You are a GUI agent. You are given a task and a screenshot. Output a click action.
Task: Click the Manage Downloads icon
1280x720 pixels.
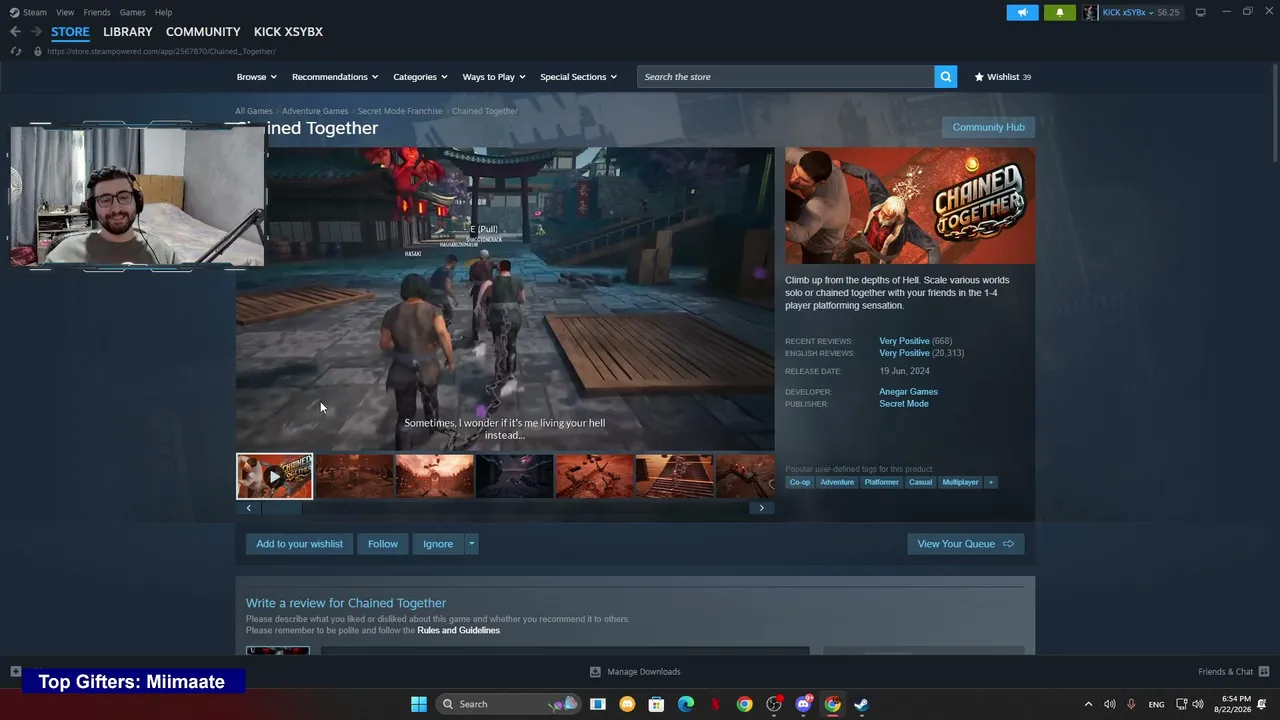click(595, 672)
